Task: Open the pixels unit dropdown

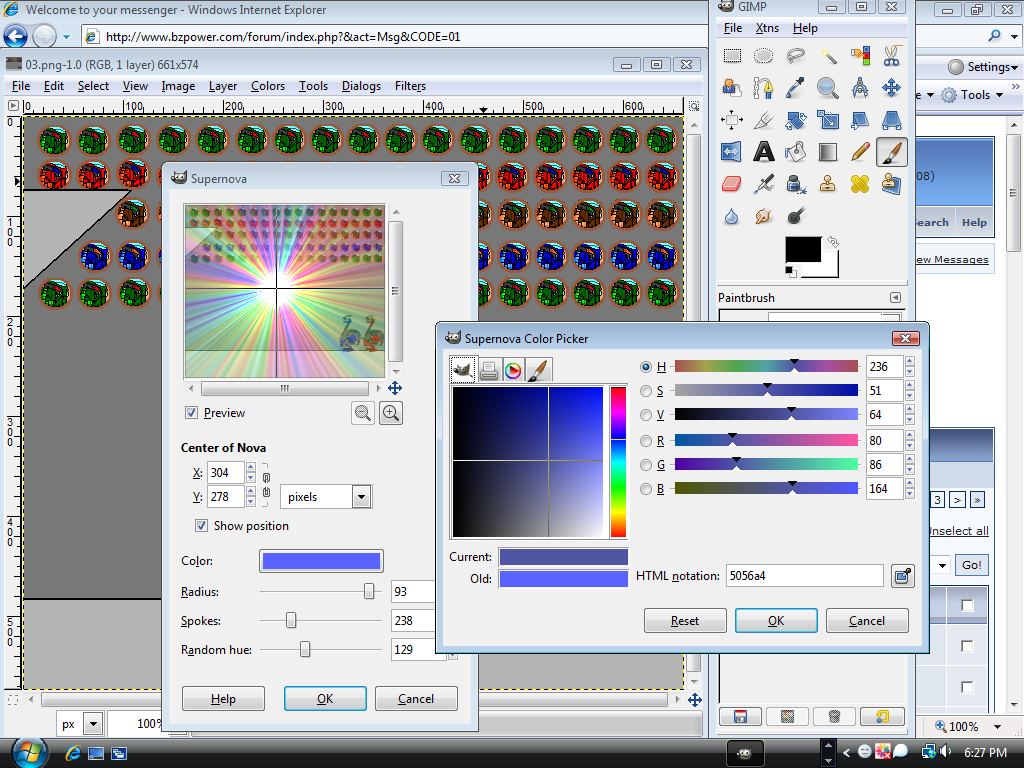Action: (x=326, y=496)
